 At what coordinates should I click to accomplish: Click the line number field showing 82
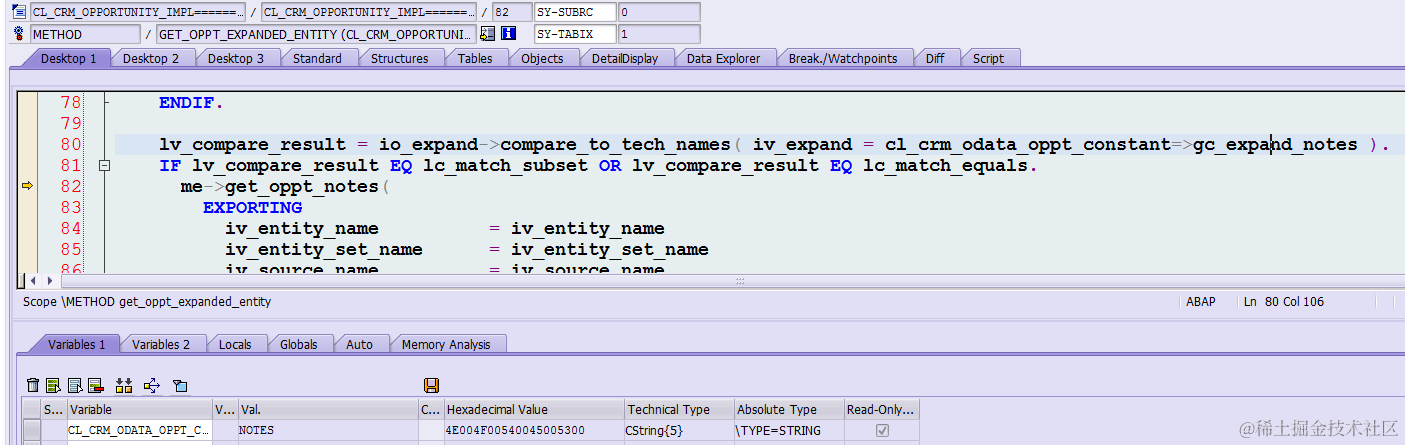click(x=512, y=12)
